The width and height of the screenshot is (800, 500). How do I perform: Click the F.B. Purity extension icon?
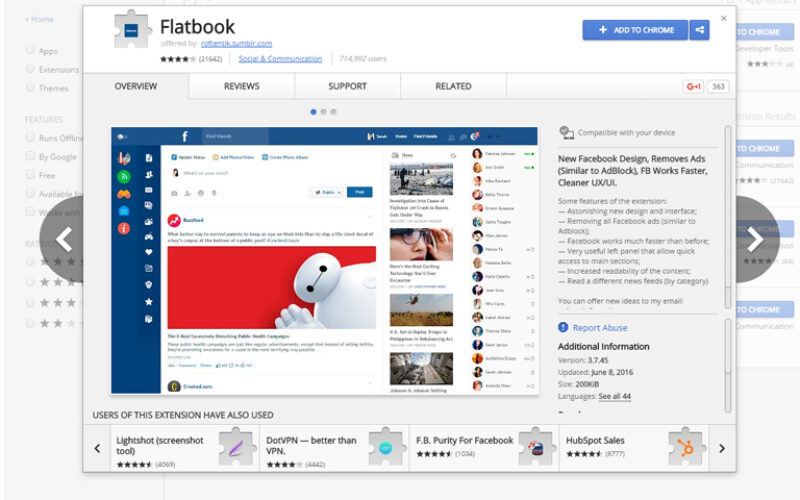(x=537, y=448)
